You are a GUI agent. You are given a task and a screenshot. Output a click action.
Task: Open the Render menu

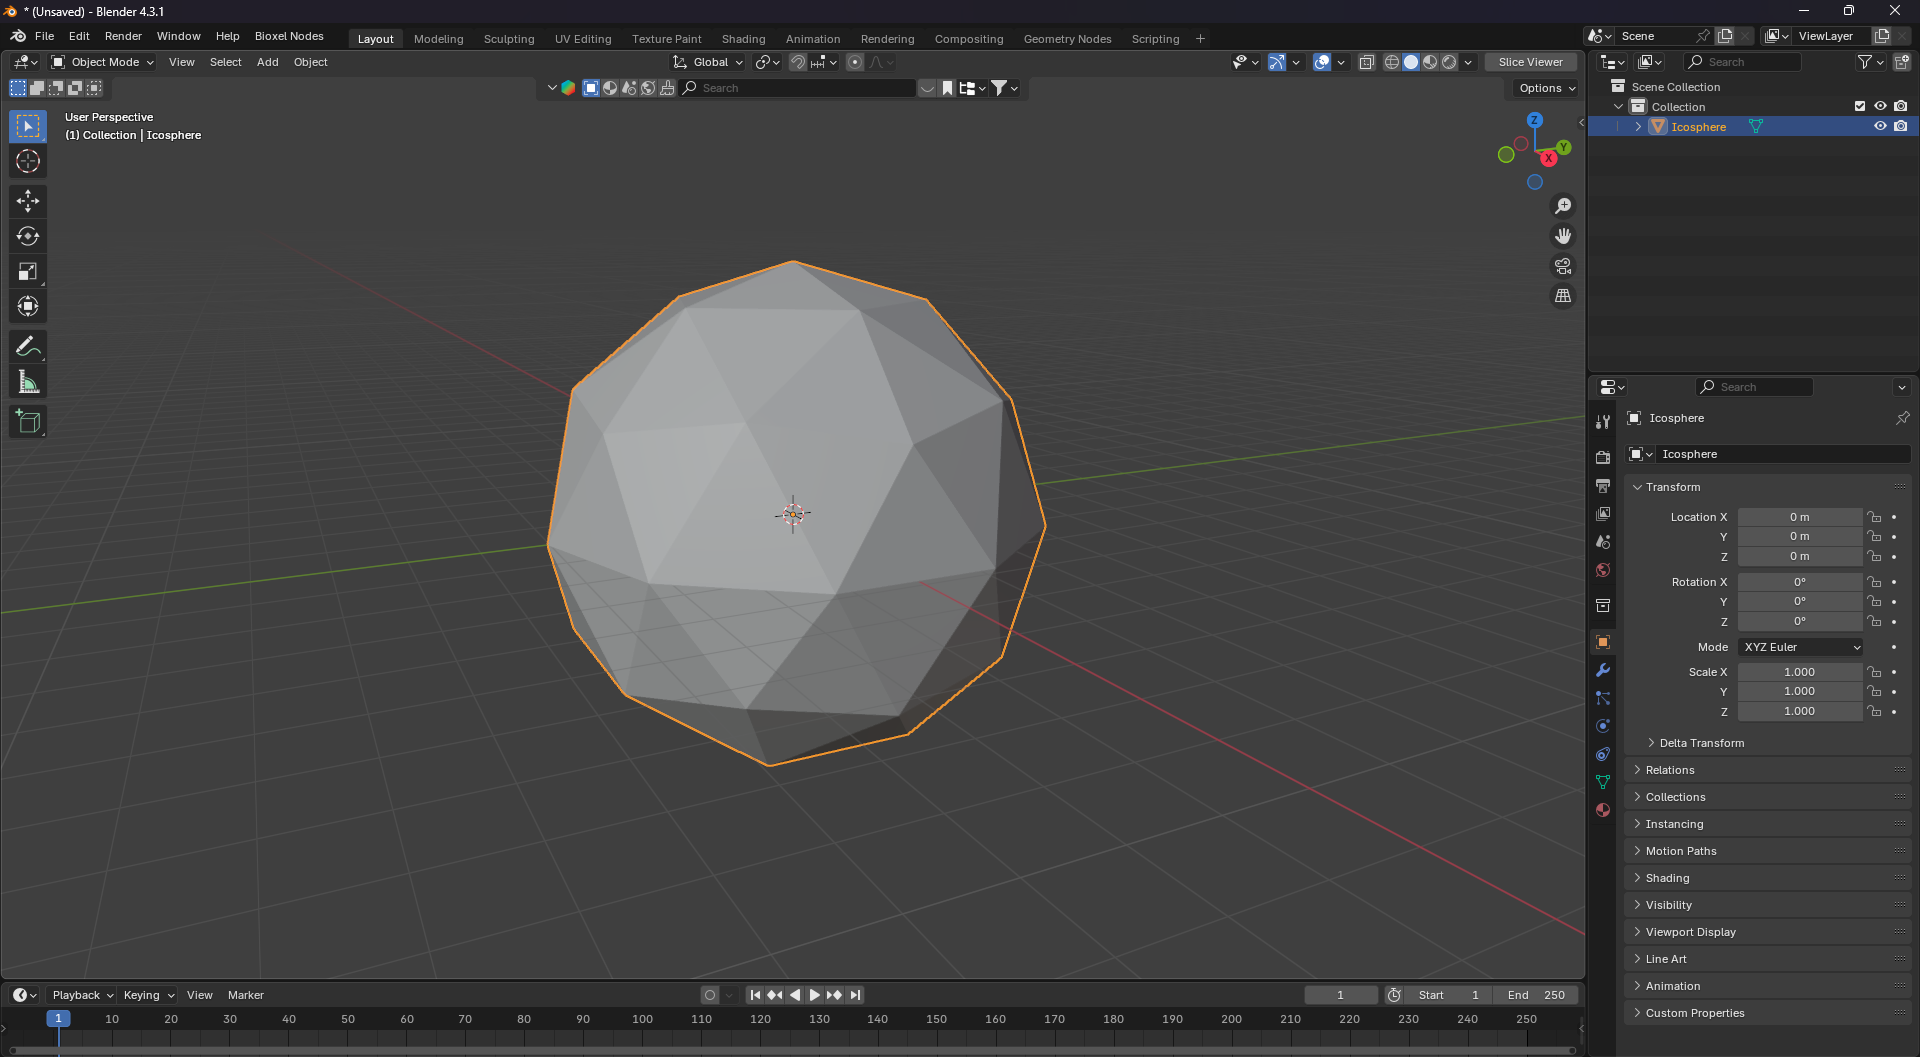point(123,36)
